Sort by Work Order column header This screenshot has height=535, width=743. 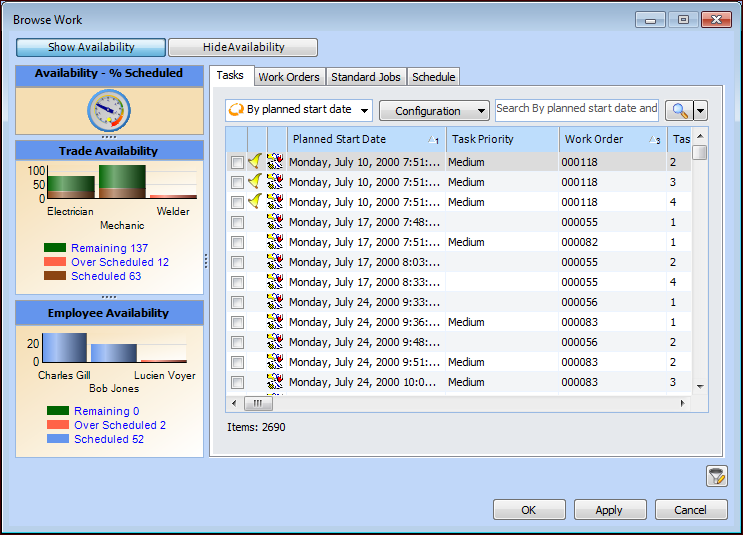[x=613, y=139]
